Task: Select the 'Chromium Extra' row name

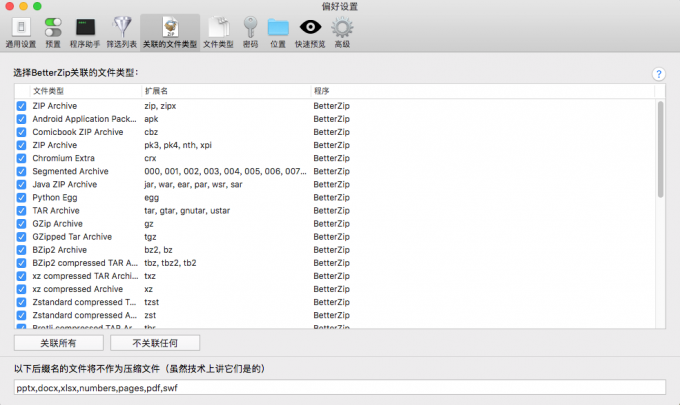Action: click(63, 158)
